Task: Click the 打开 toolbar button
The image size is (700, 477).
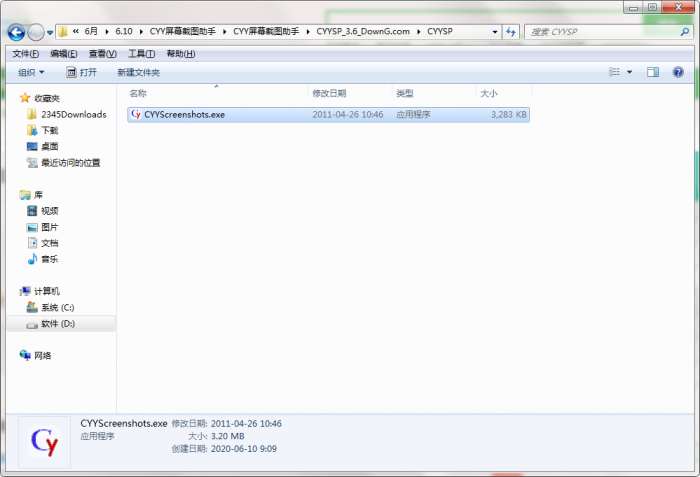Action: coord(81,72)
